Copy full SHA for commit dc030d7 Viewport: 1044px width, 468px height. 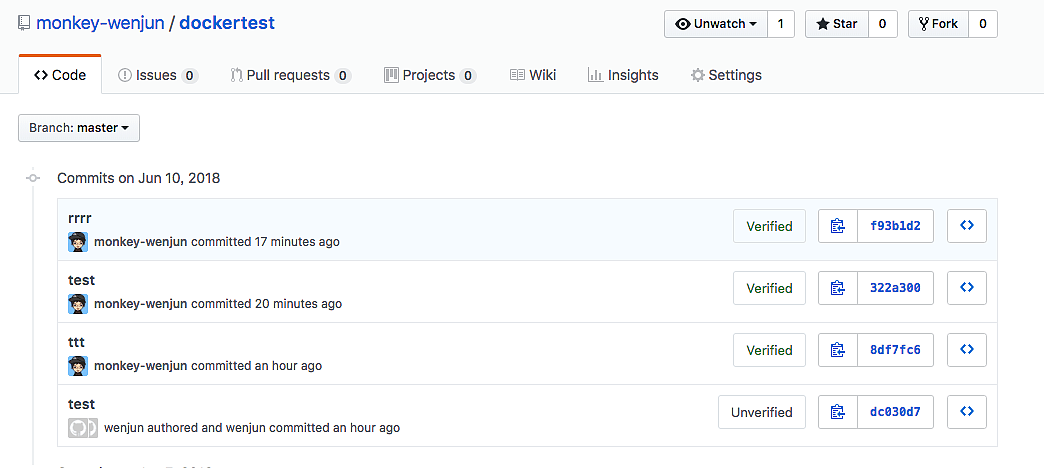838,412
